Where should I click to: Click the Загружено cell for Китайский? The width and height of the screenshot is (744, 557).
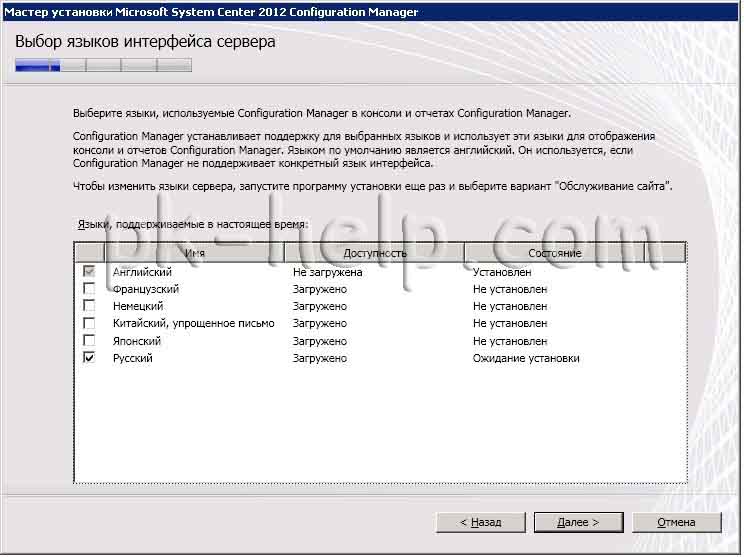tap(320, 324)
